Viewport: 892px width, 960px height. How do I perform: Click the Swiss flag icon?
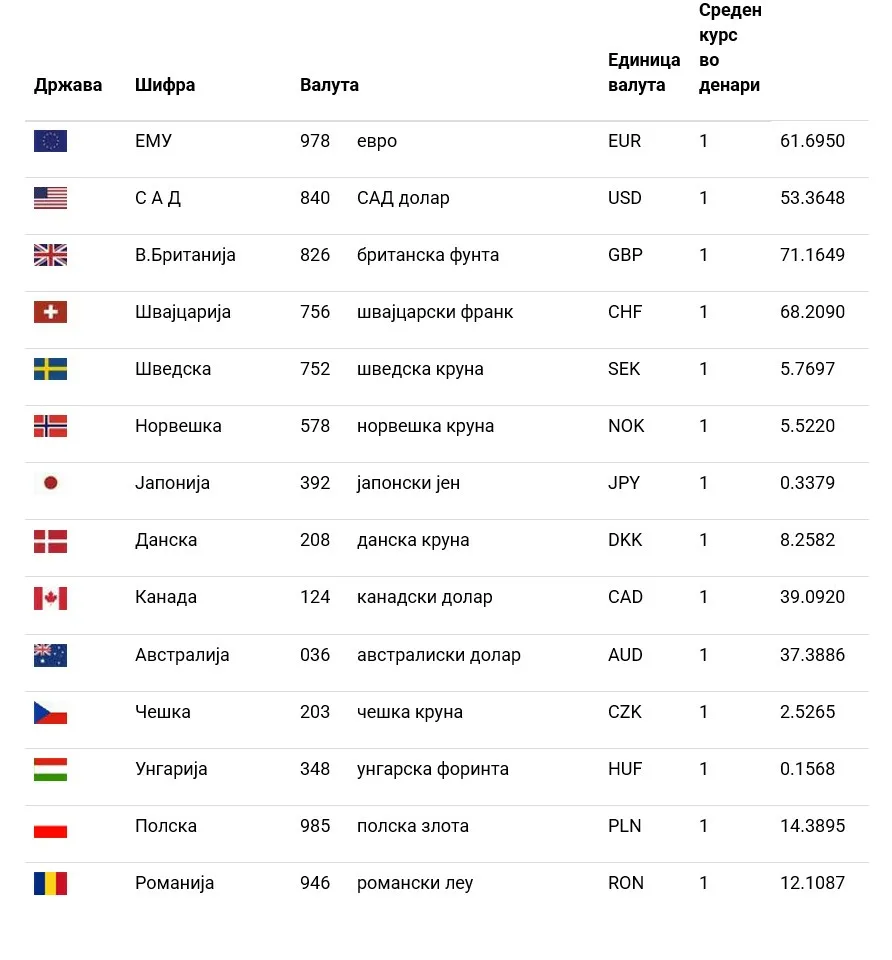50,312
